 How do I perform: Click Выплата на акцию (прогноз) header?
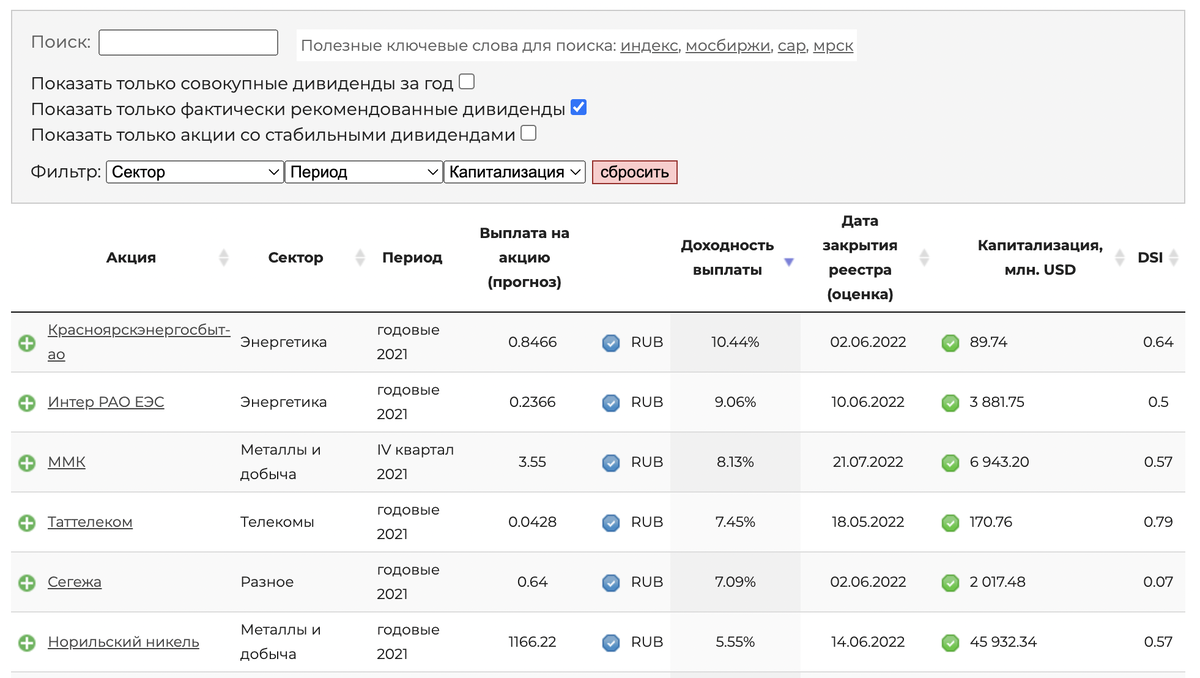(x=524, y=258)
